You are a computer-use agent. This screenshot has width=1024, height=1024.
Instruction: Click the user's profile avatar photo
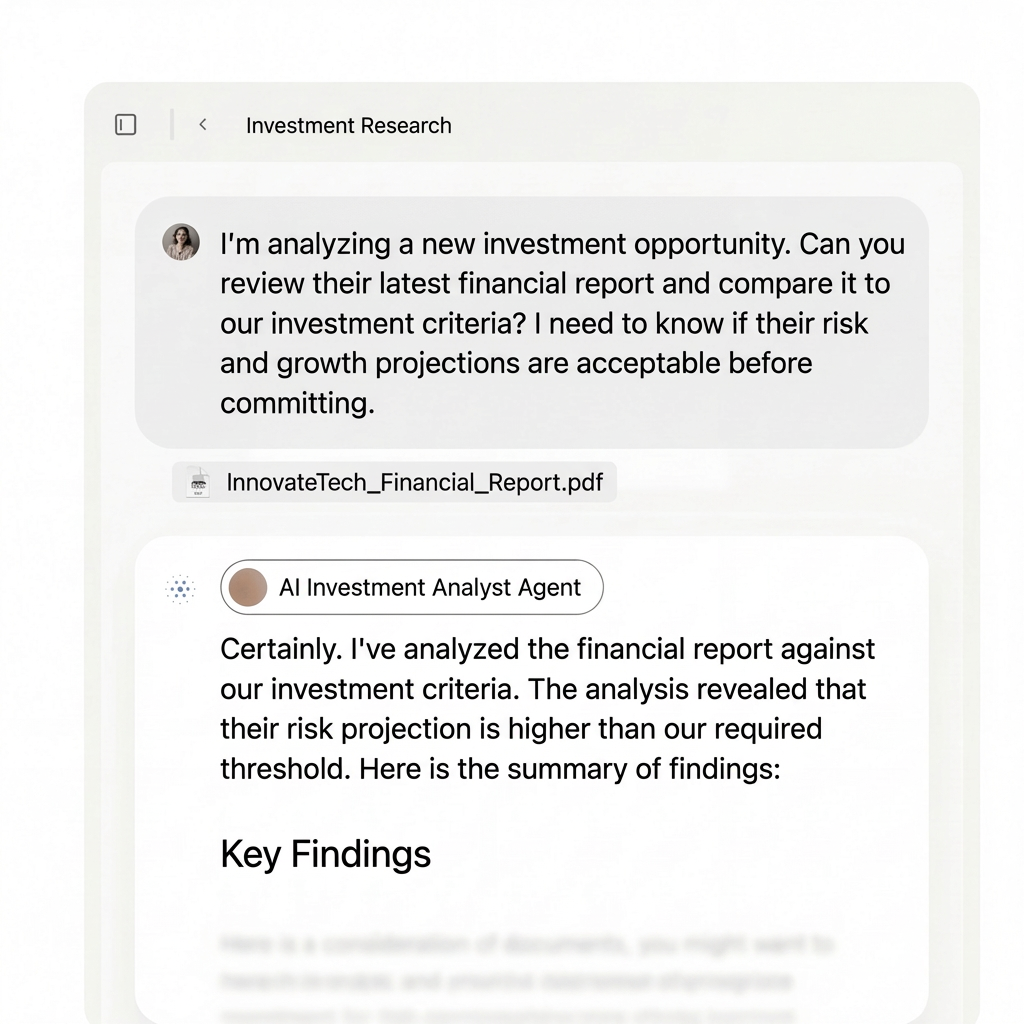(x=181, y=243)
